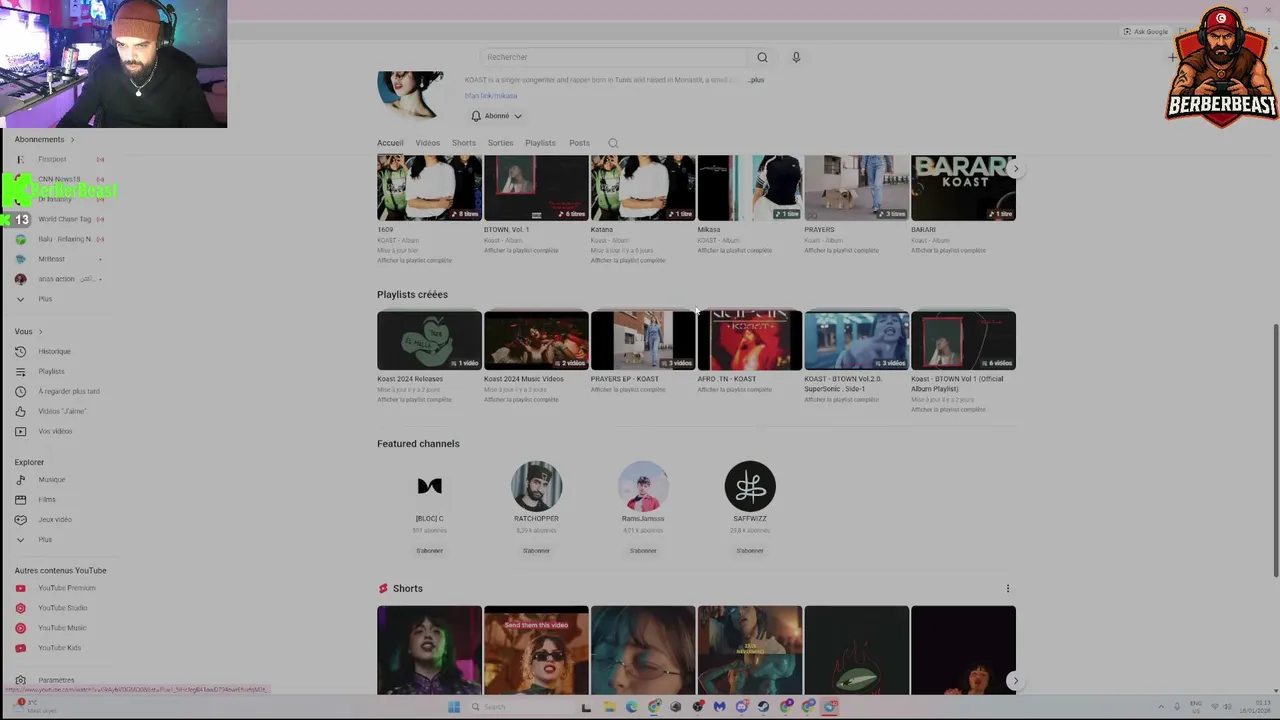Expand the Abonnements section header
The image size is (1280, 720).
44,139
